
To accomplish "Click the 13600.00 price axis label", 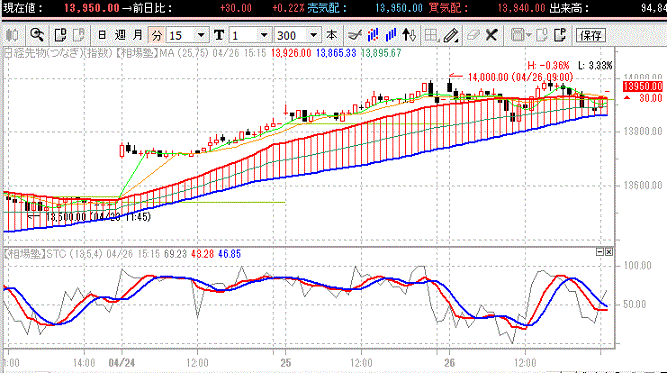I will [x=643, y=185].
